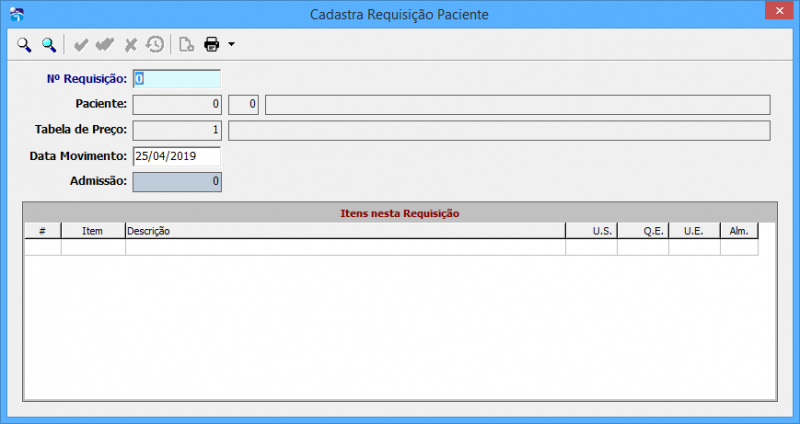Focus the Nº Requisição input field
The width and height of the screenshot is (800, 424).
[177, 79]
